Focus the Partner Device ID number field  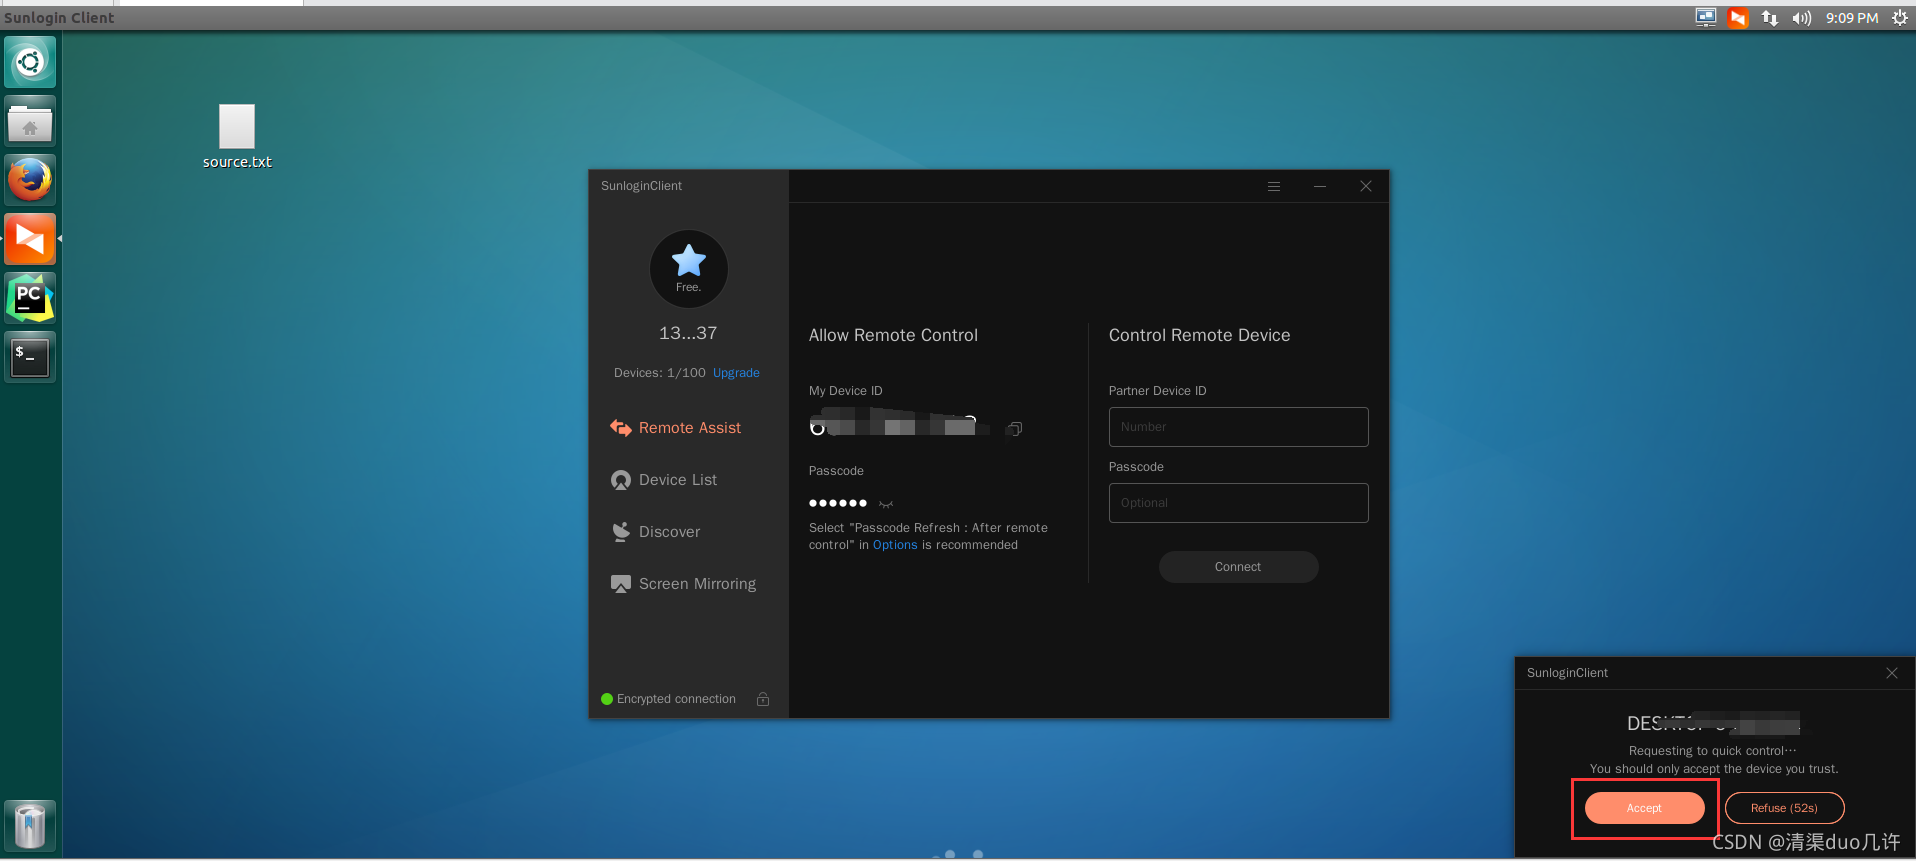coord(1238,427)
